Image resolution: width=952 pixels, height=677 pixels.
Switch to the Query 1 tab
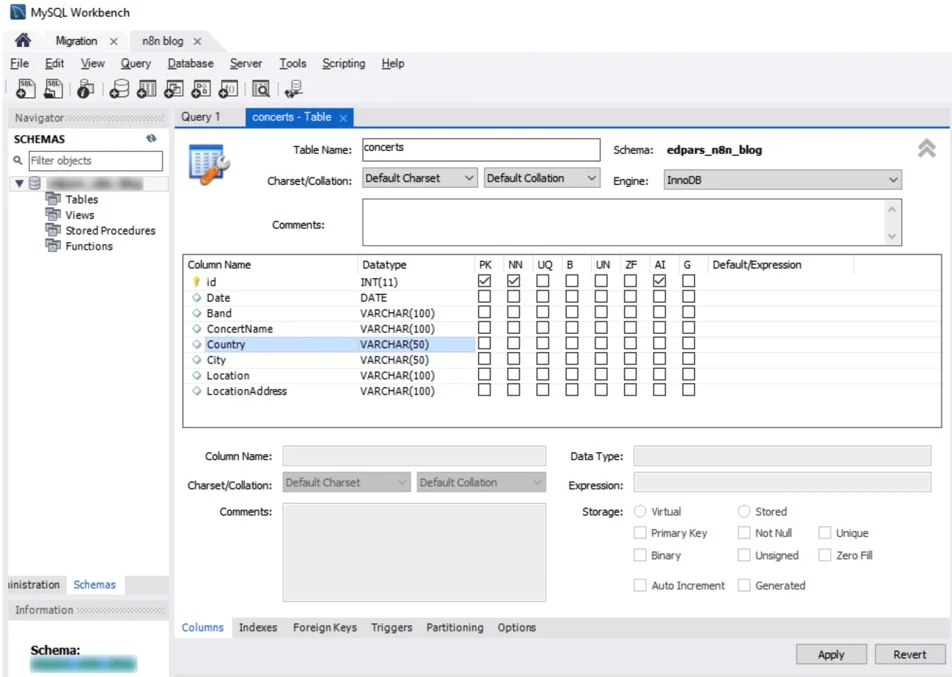coord(201,117)
